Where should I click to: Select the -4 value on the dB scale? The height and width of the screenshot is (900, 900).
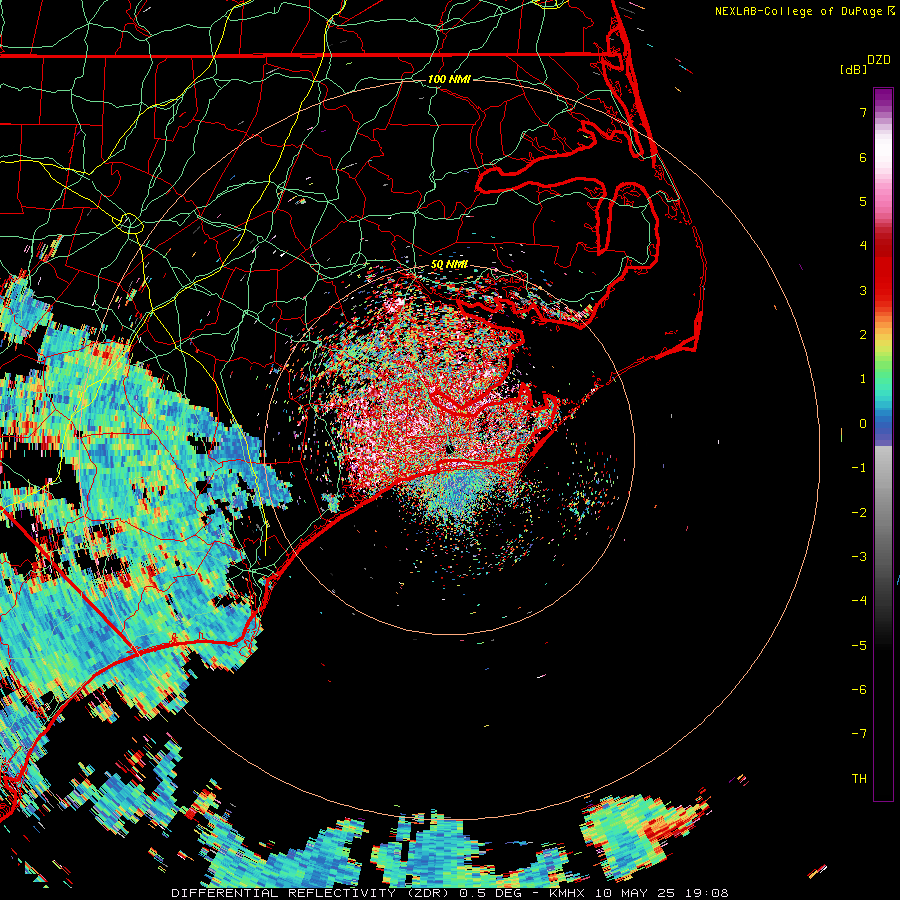(859, 600)
